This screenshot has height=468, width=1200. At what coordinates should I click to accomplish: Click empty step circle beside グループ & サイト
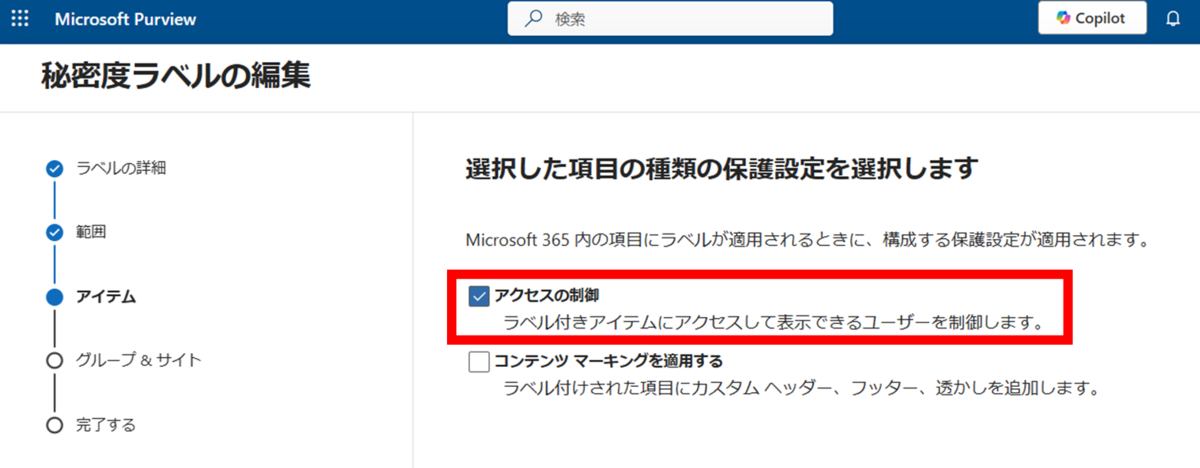[55, 361]
